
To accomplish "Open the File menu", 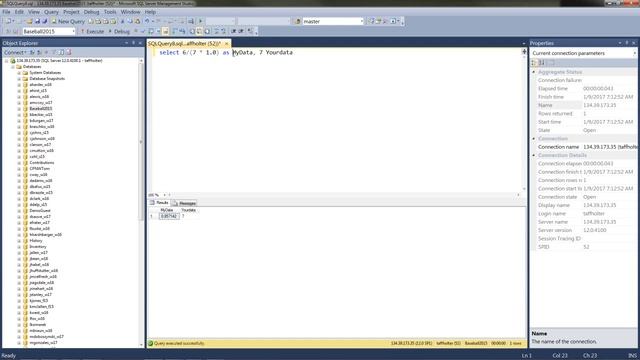I will pyautogui.click(x=6, y=12).
